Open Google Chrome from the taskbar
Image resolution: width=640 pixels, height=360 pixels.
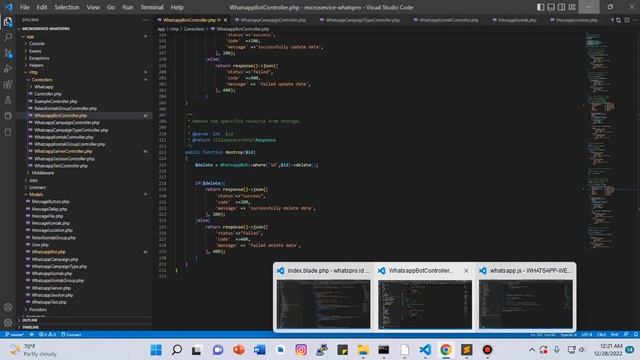click(446, 350)
